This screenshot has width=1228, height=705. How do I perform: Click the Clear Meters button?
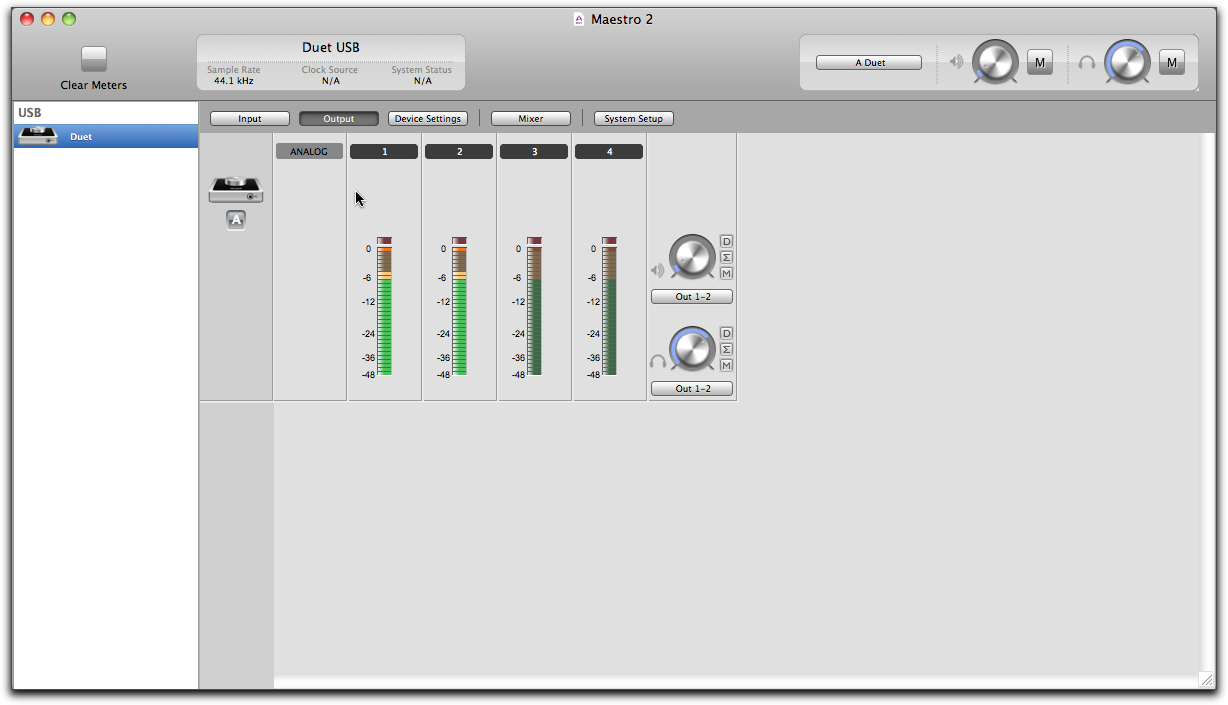(x=94, y=59)
